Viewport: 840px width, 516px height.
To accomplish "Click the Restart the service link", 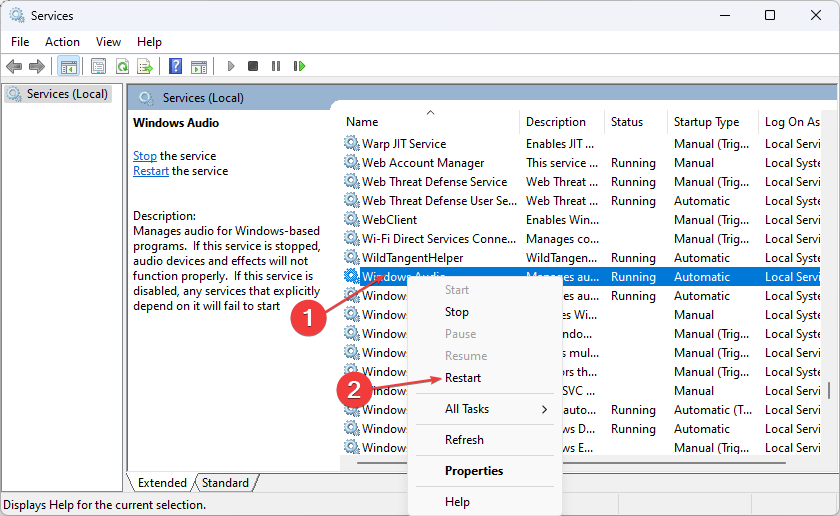I will click(x=151, y=171).
